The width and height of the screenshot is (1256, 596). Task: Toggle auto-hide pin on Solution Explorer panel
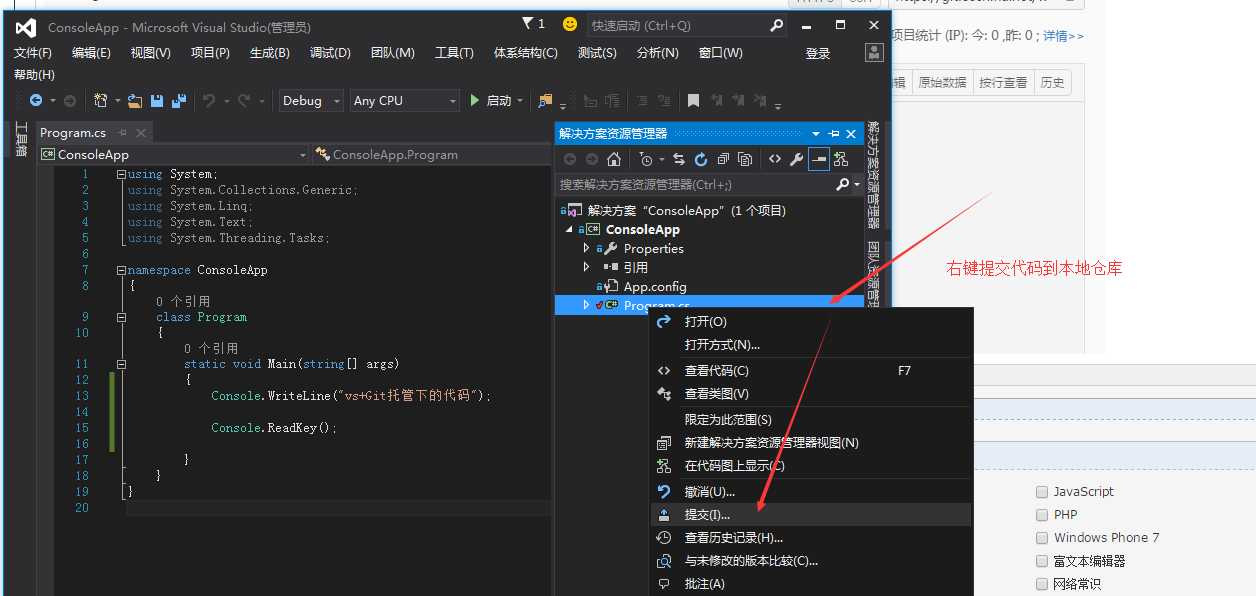point(834,133)
